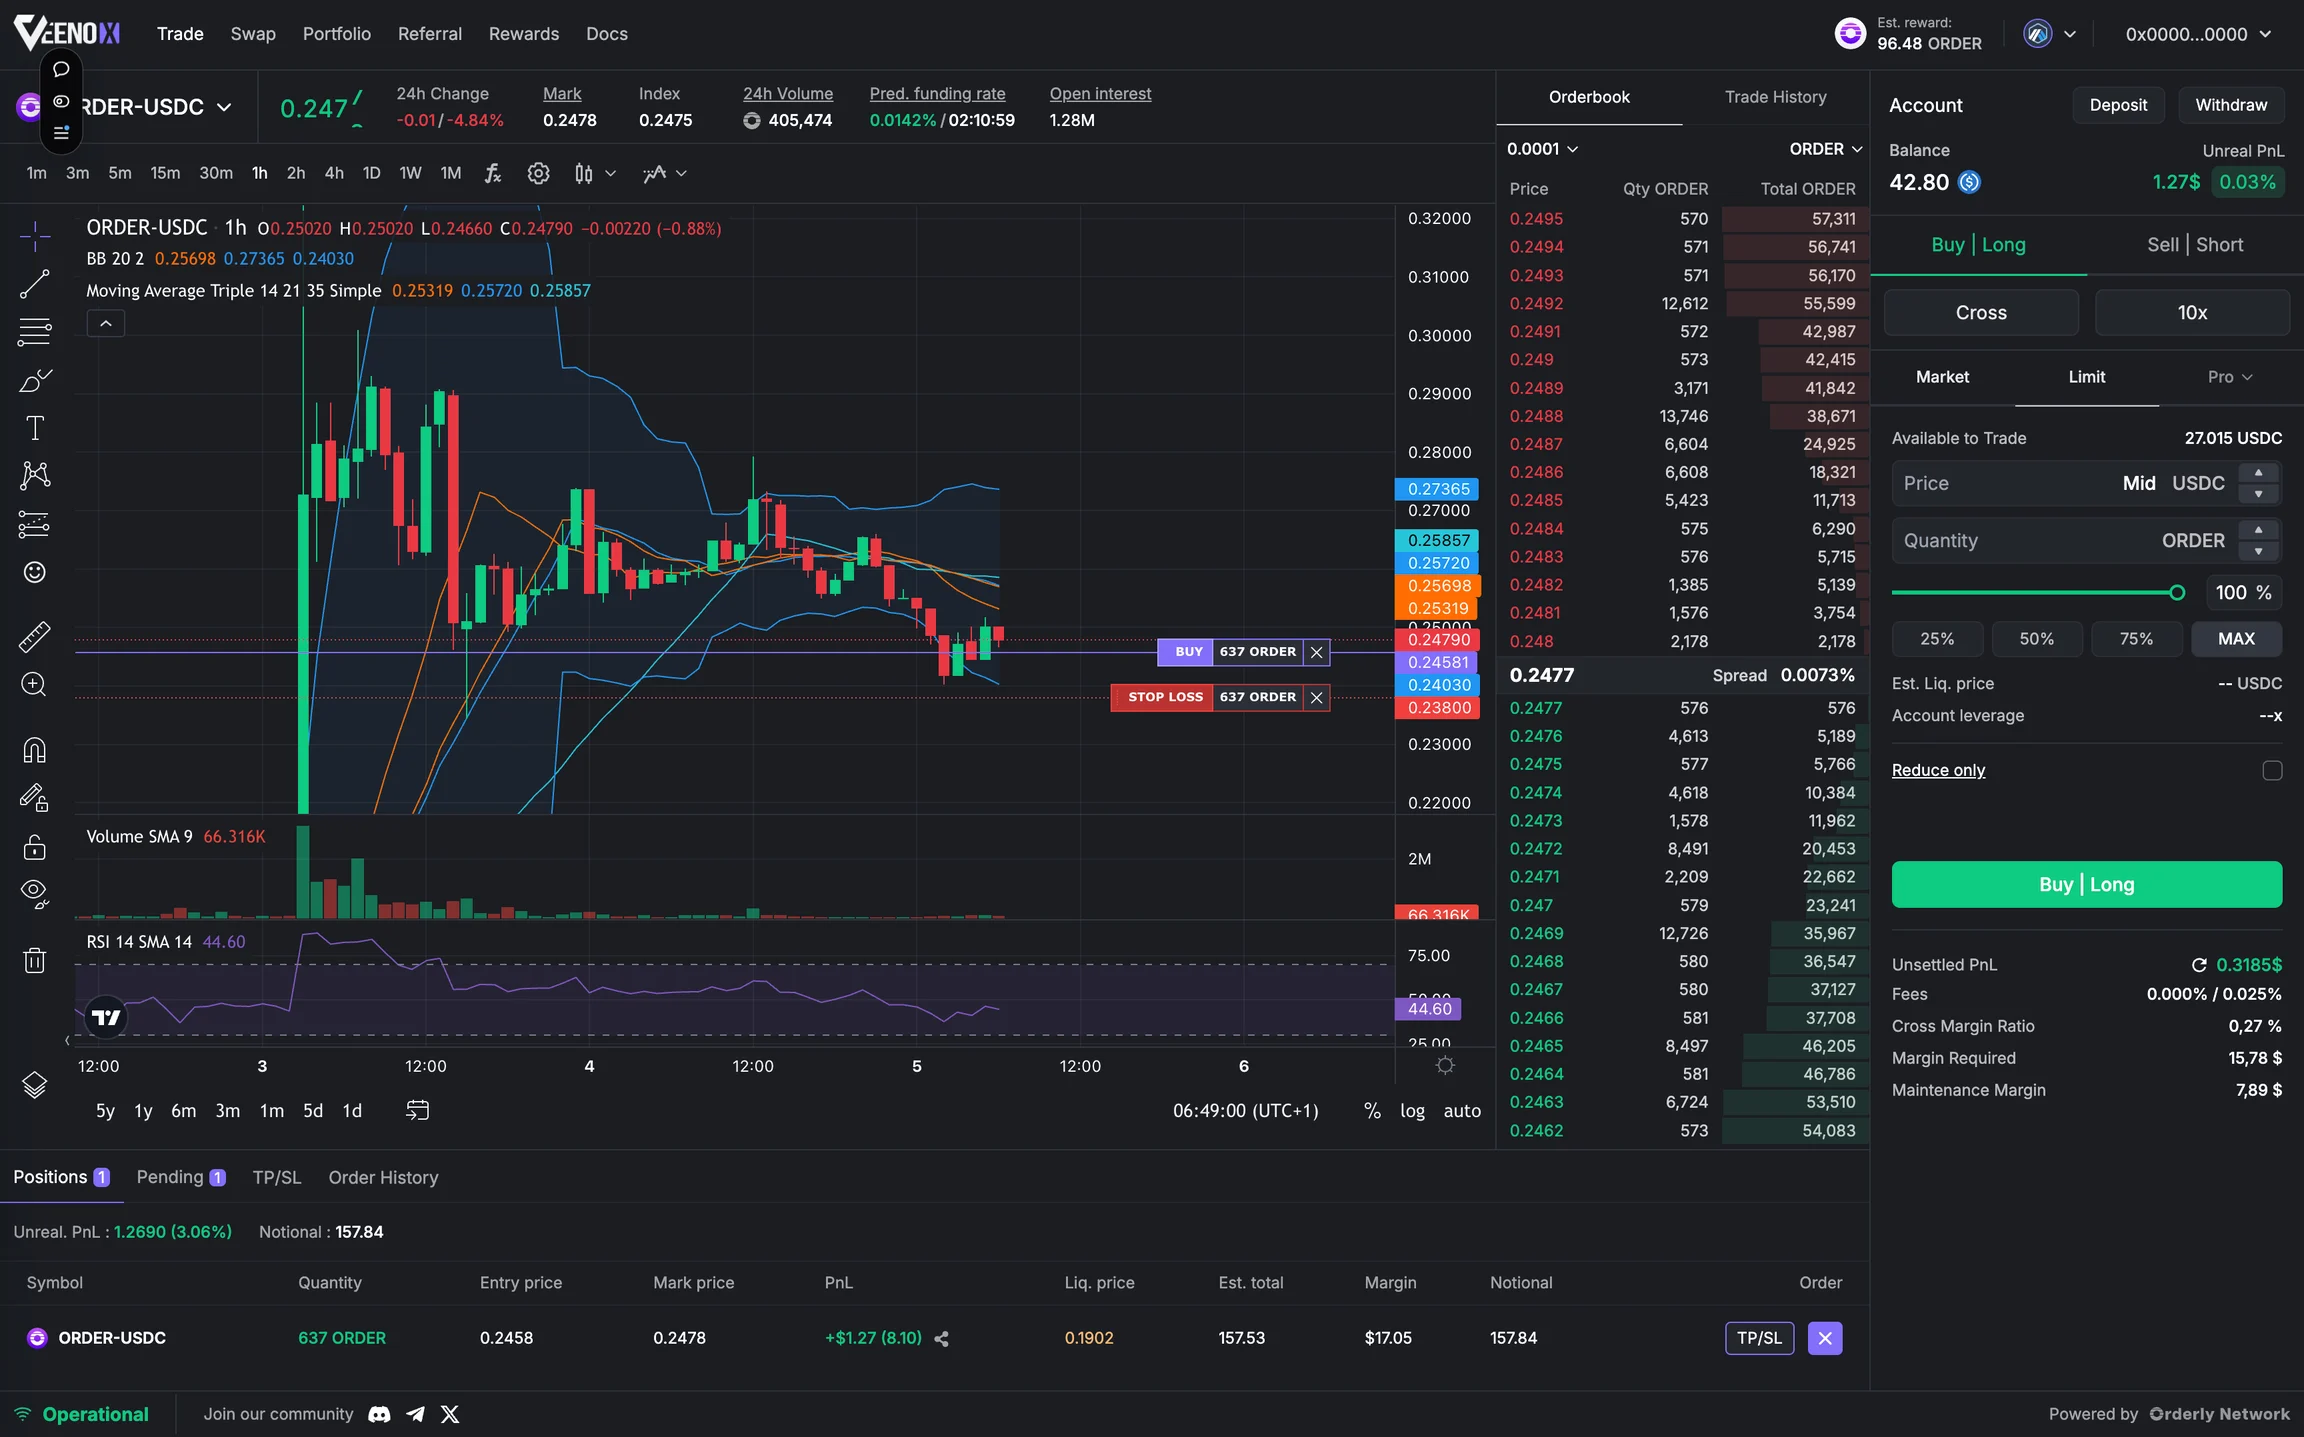Viewport: 2304px width, 1437px height.
Task: Toggle log scale on chart
Action: tap(1412, 1111)
